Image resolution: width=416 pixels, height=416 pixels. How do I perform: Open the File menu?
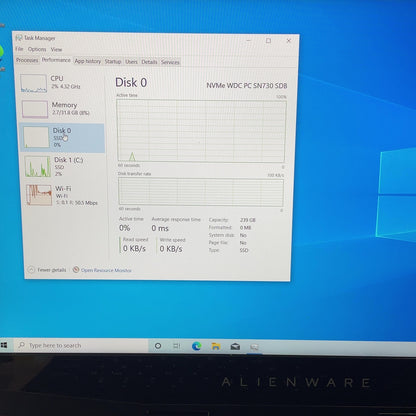coord(19,49)
